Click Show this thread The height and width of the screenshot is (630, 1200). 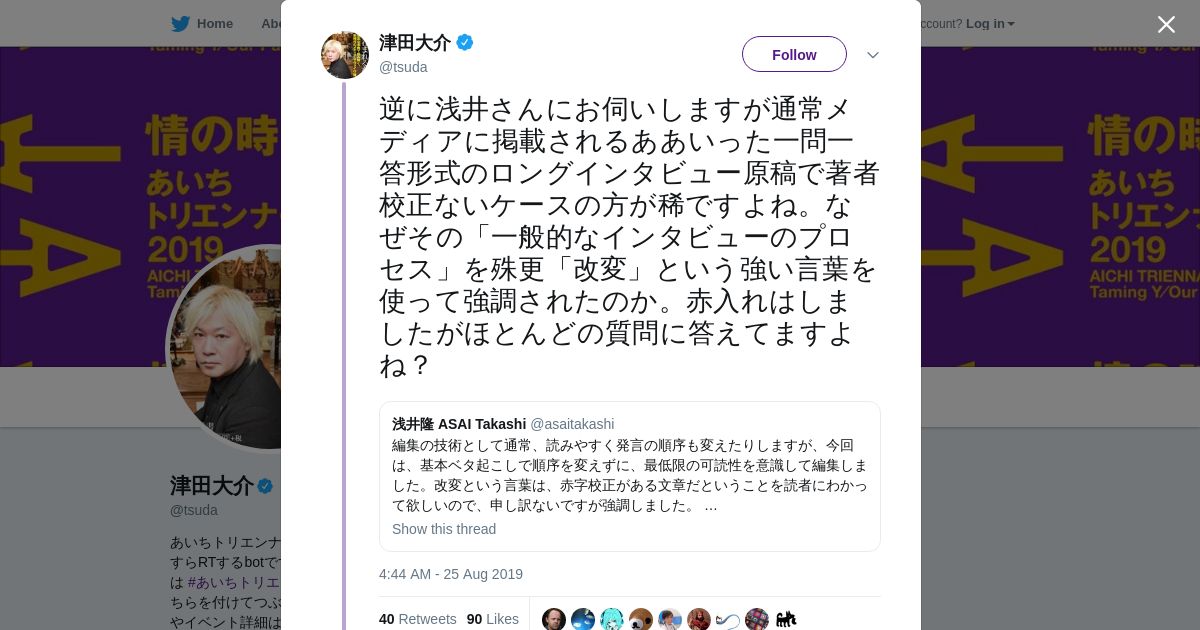444,529
